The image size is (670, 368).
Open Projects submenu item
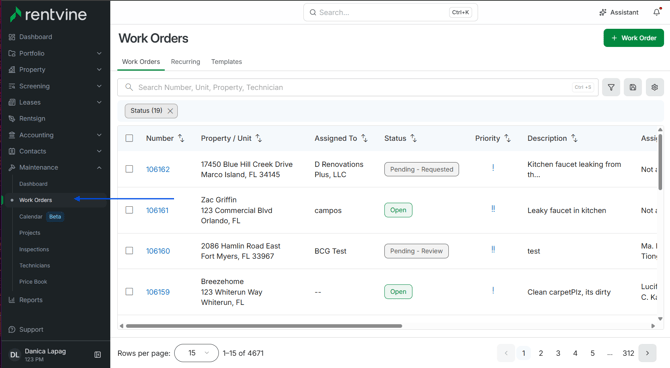pyautogui.click(x=29, y=233)
